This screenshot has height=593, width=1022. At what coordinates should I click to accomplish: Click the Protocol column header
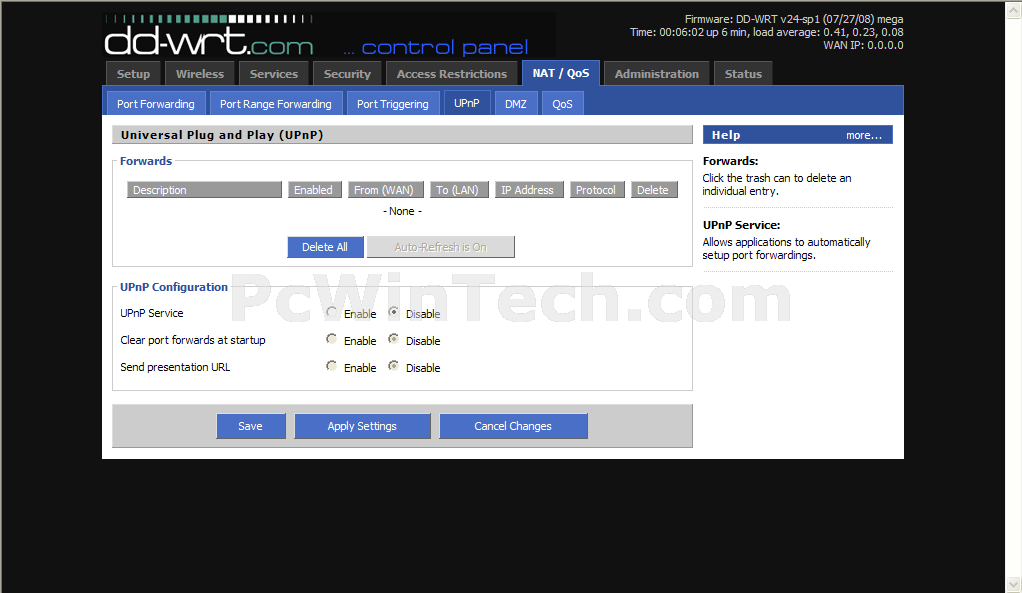click(x=597, y=190)
